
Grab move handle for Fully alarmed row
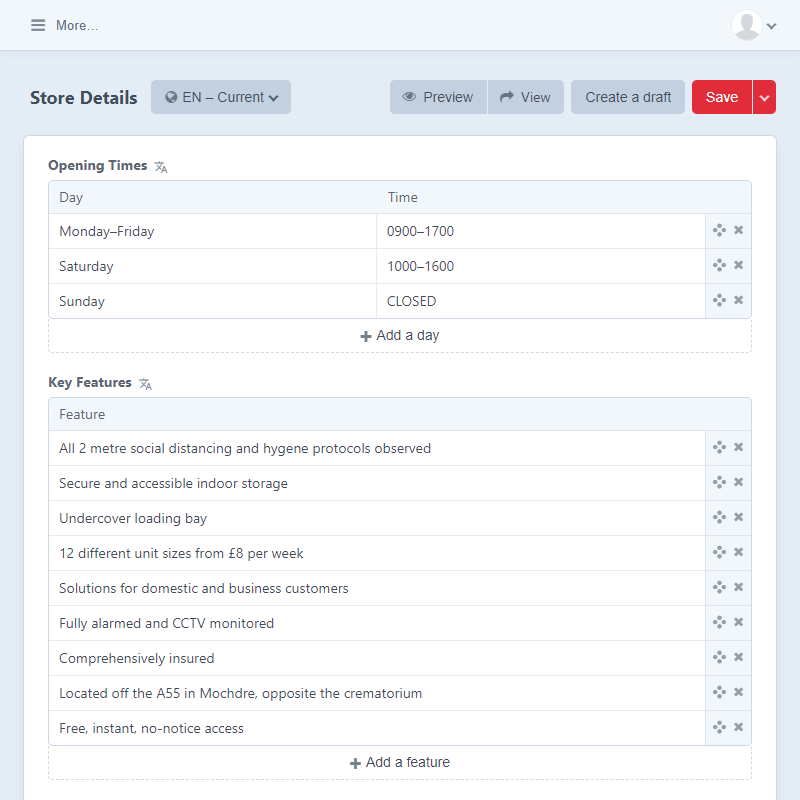click(719, 622)
